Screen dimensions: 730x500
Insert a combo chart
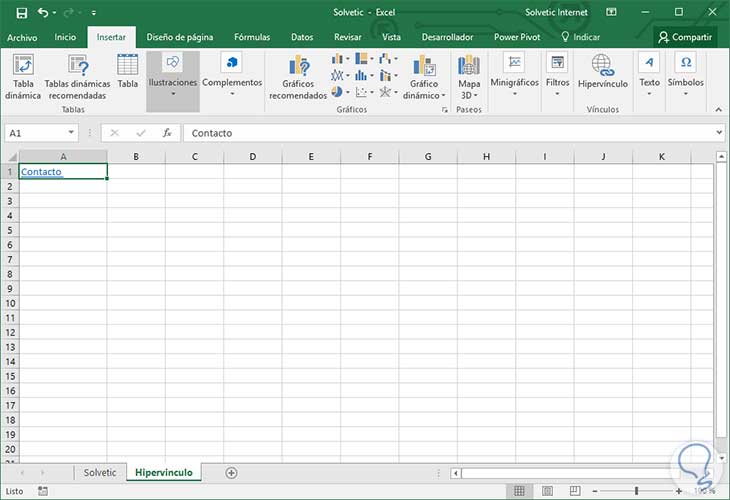pos(388,75)
